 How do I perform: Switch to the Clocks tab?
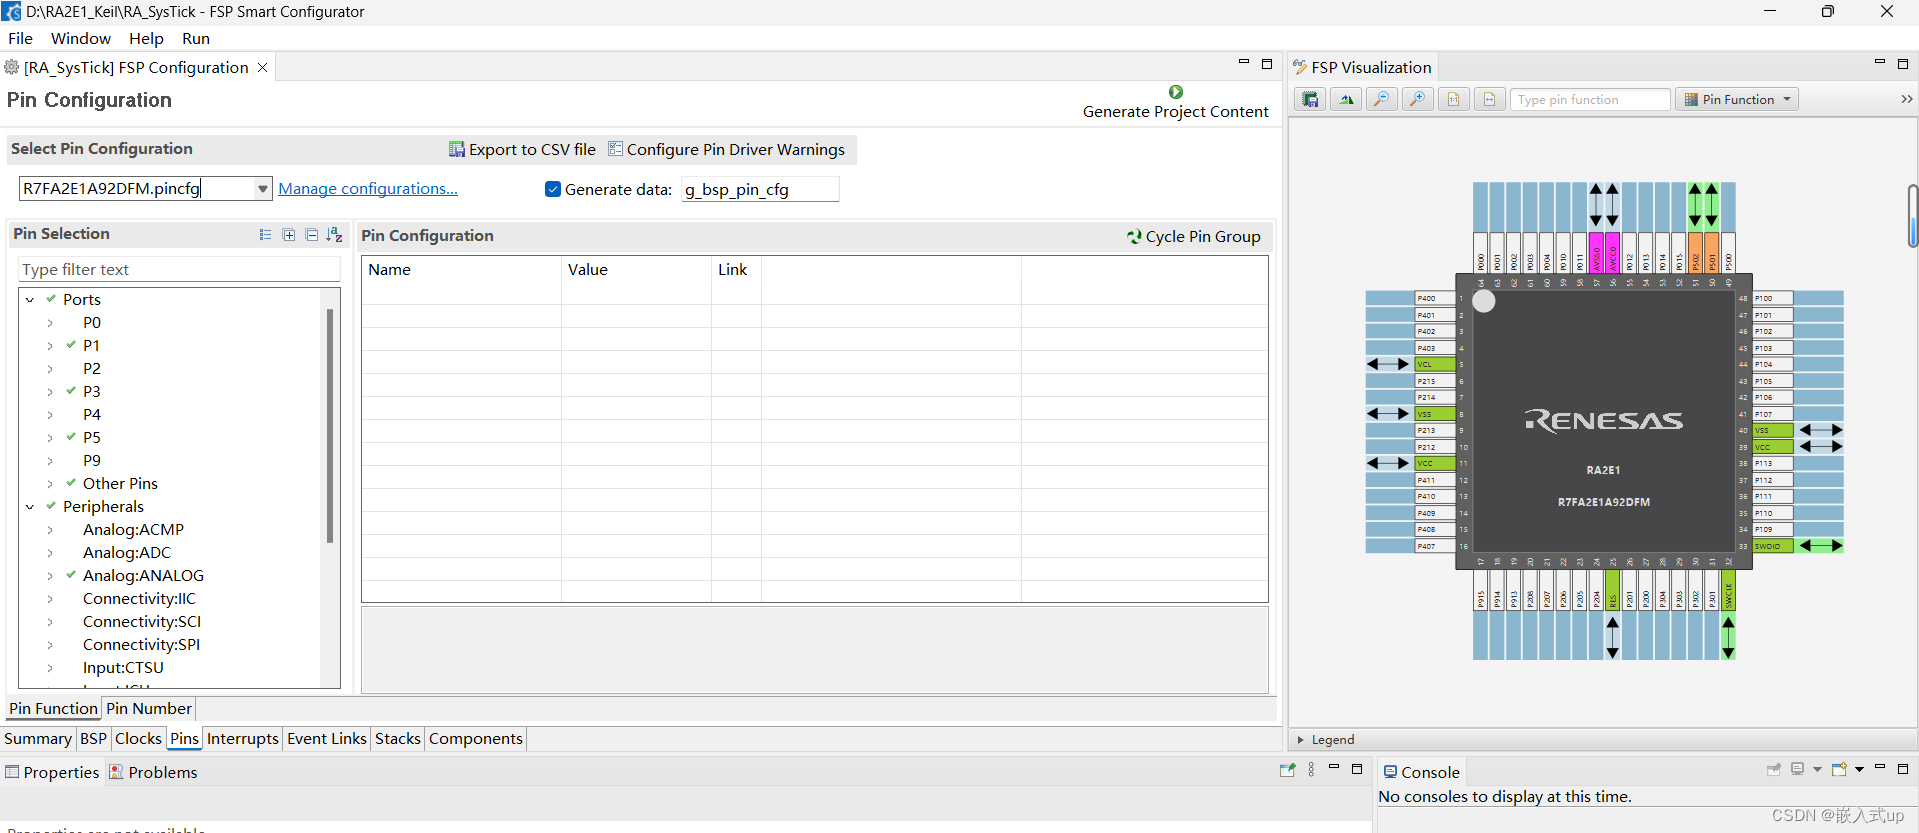[138, 738]
